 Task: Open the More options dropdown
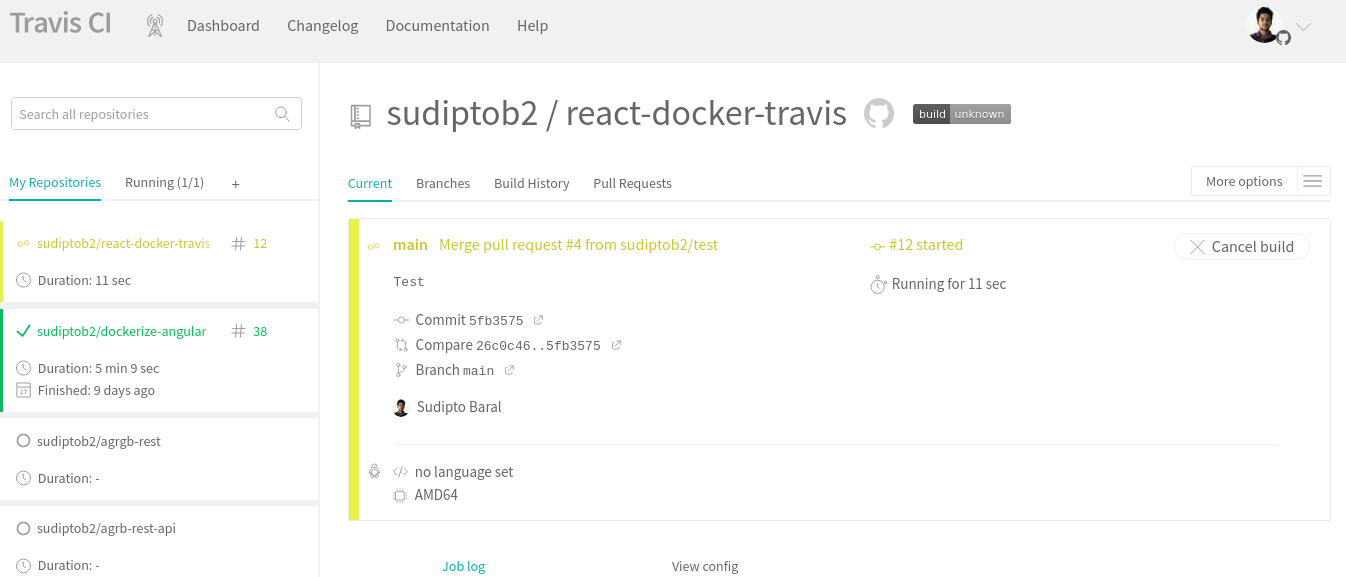[x=1243, y=181]
